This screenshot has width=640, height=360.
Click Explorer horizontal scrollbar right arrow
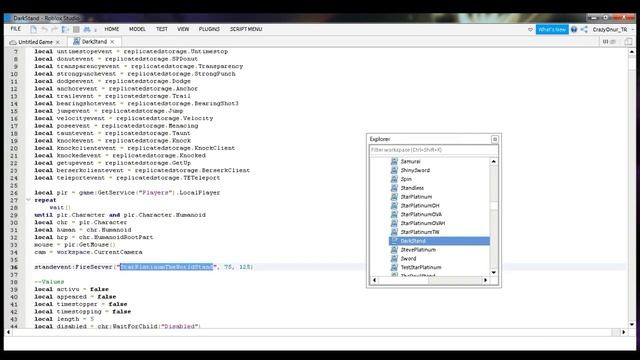click(485, 280)
